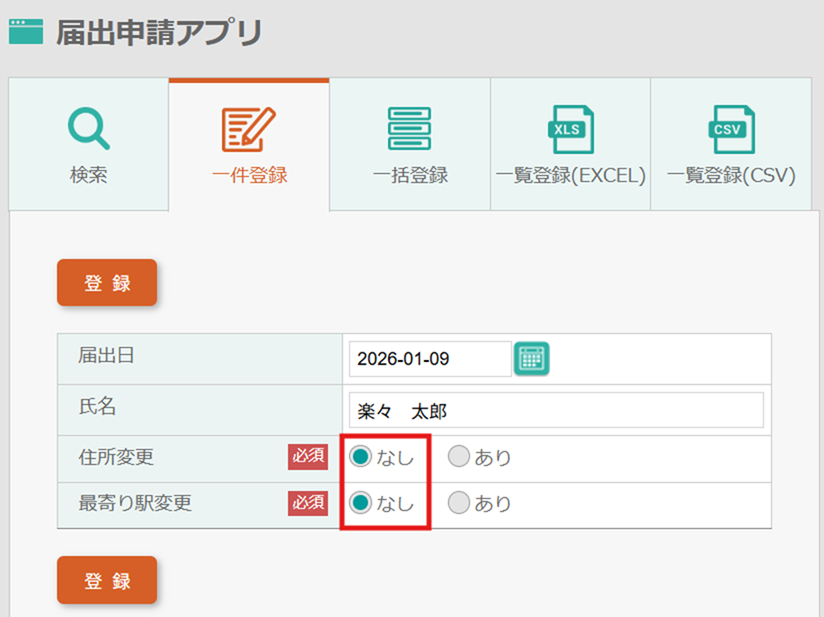The image size is (824, 617).
Task: Click the pencil-and-form icon for 一件登録
Action: (248, 128)
